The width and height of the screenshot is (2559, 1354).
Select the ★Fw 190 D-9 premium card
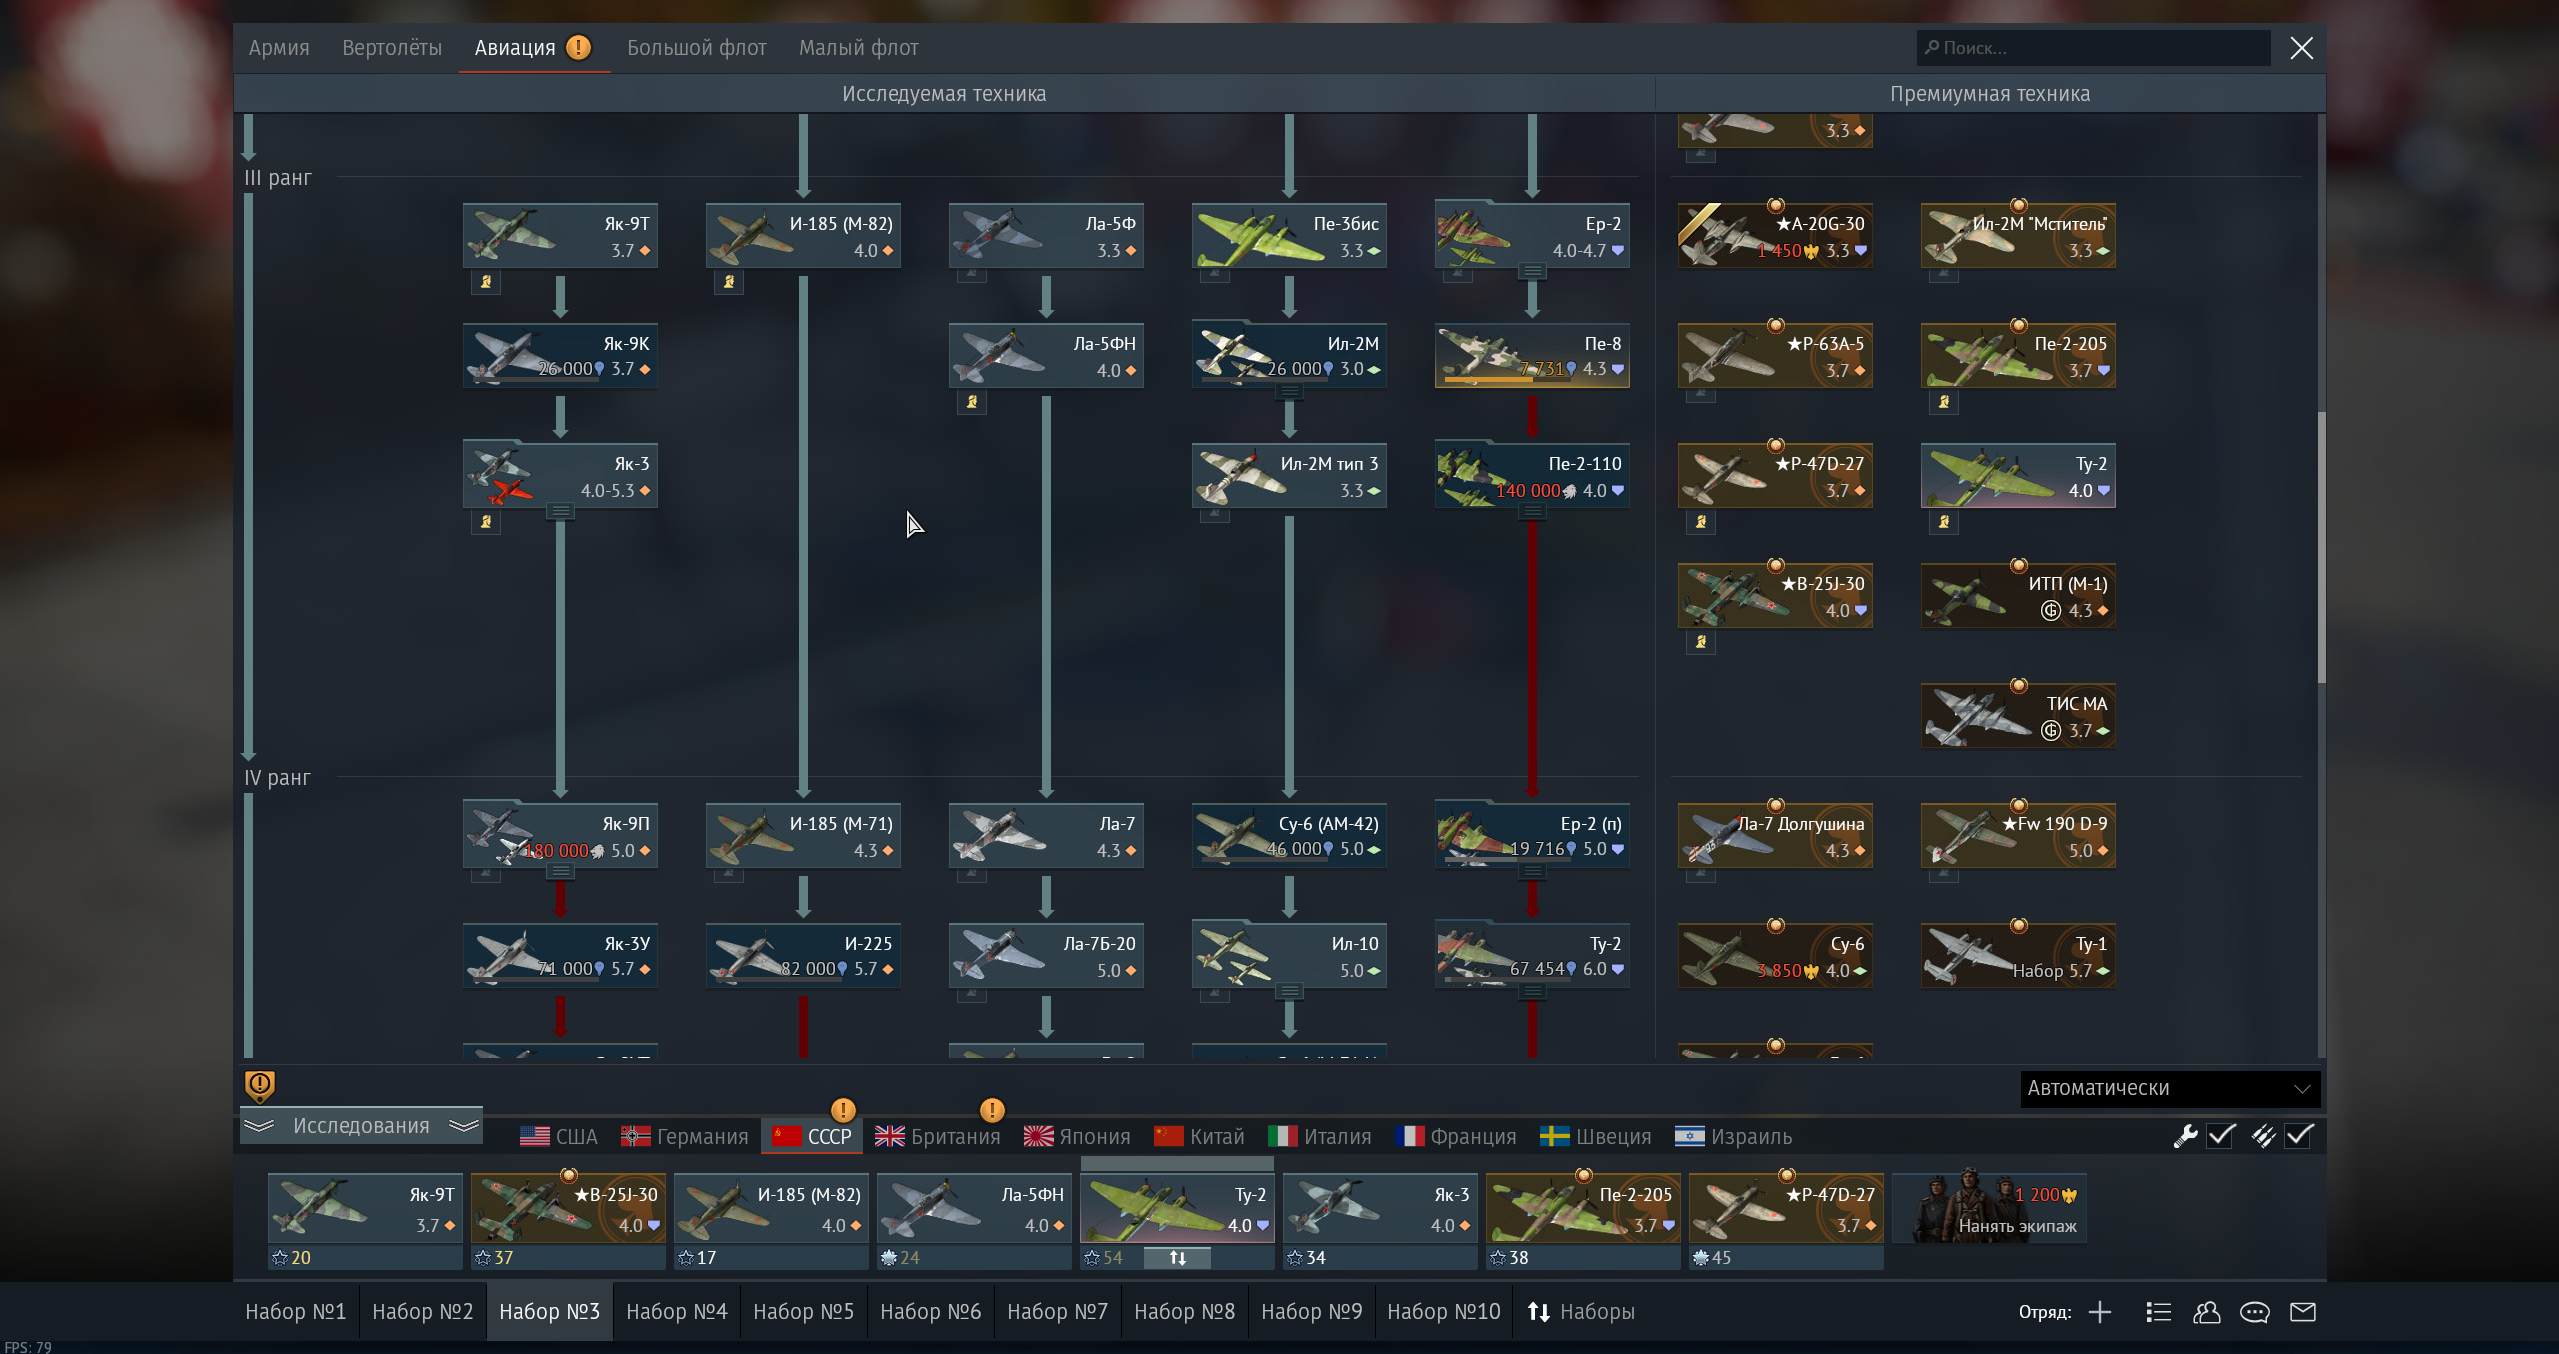point(2018,835)
